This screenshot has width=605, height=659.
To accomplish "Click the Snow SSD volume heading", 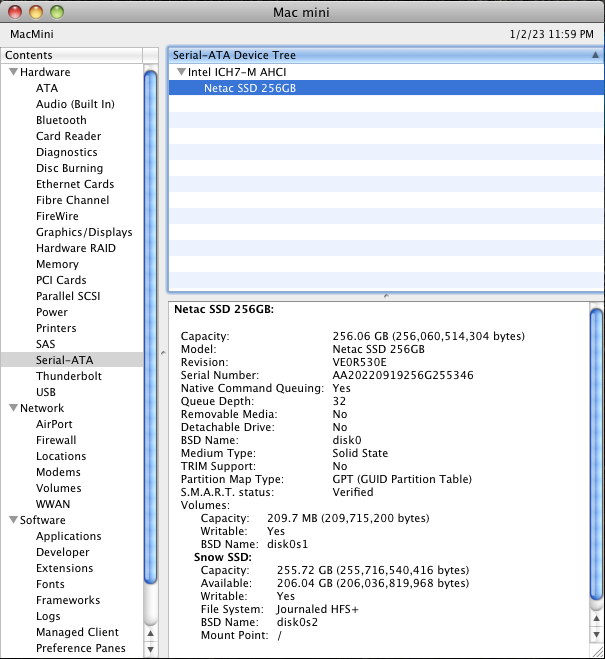I will [223, 557].
